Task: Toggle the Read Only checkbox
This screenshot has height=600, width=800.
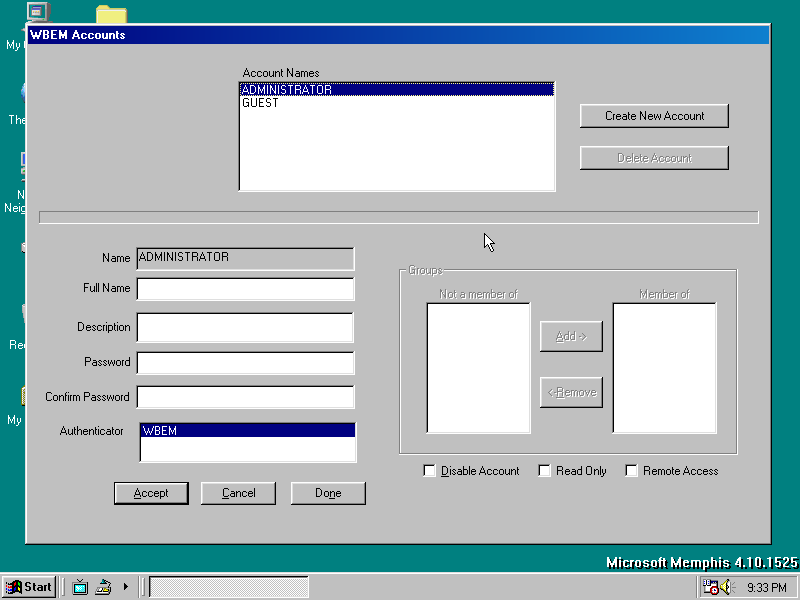Action: click(x=544, y=470)
